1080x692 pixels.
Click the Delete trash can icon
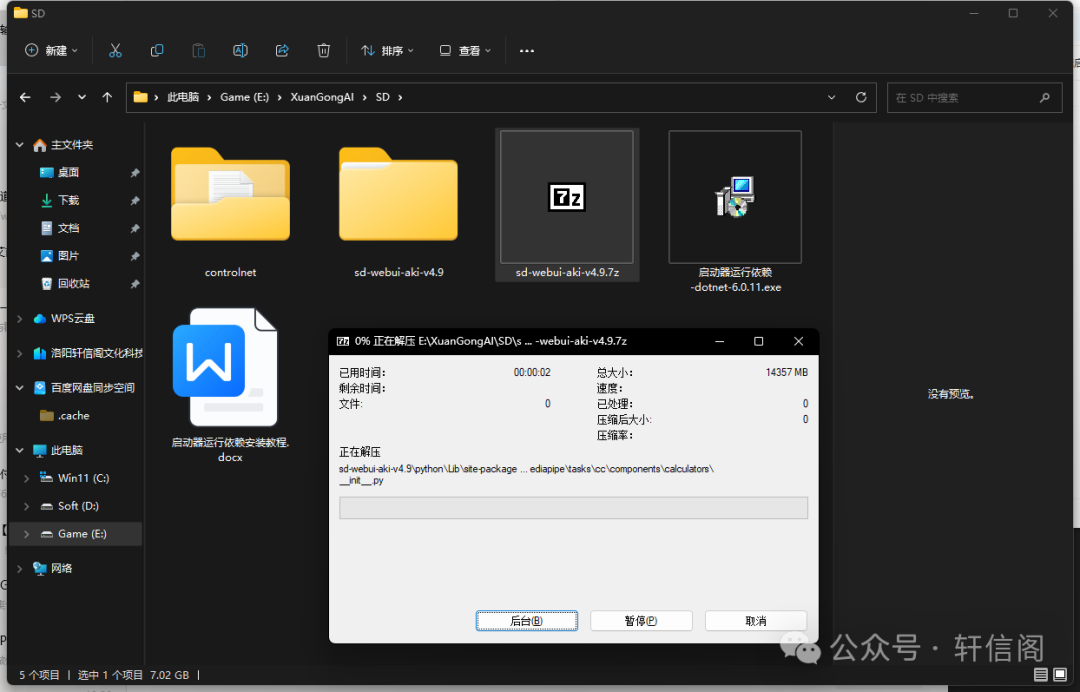tap(324, 50)
